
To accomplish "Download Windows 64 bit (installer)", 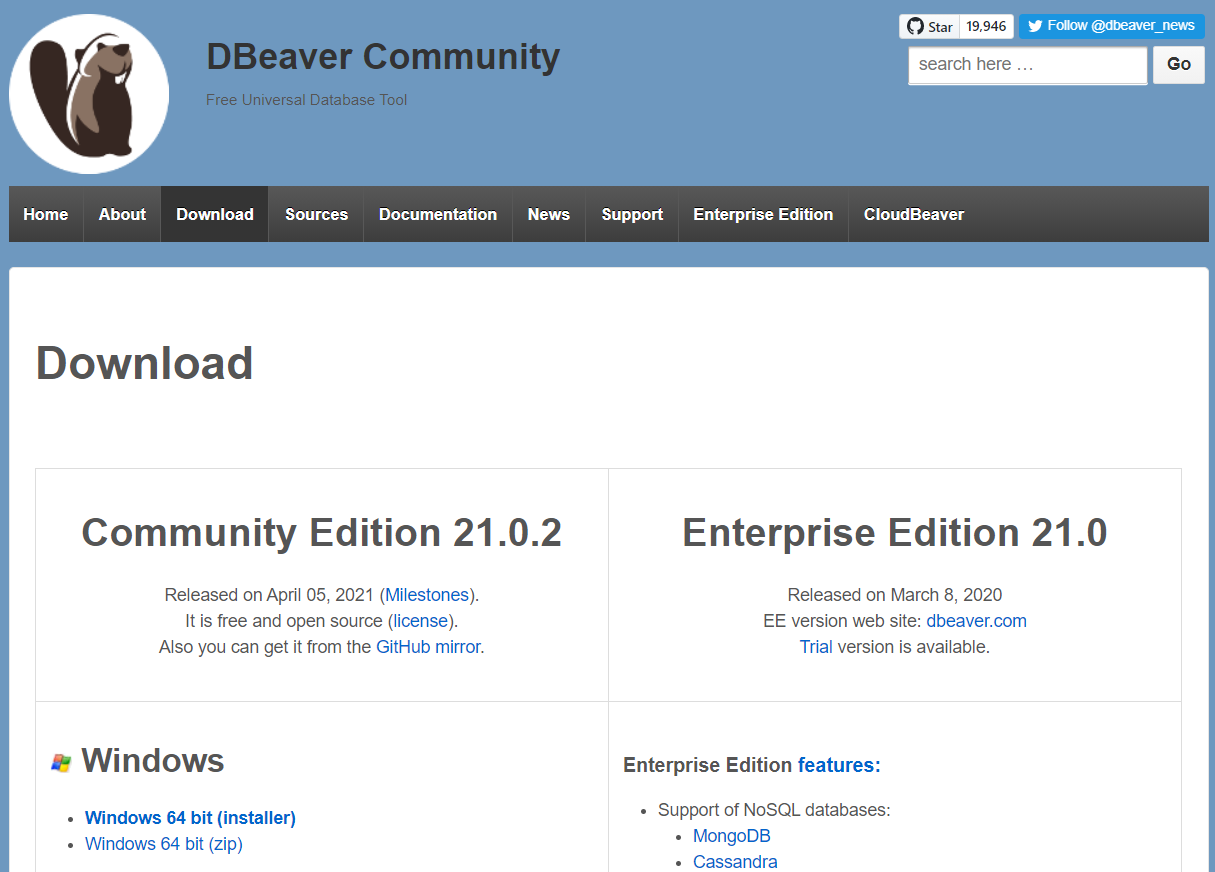I will pyautogui.click(x=190, y=818).
